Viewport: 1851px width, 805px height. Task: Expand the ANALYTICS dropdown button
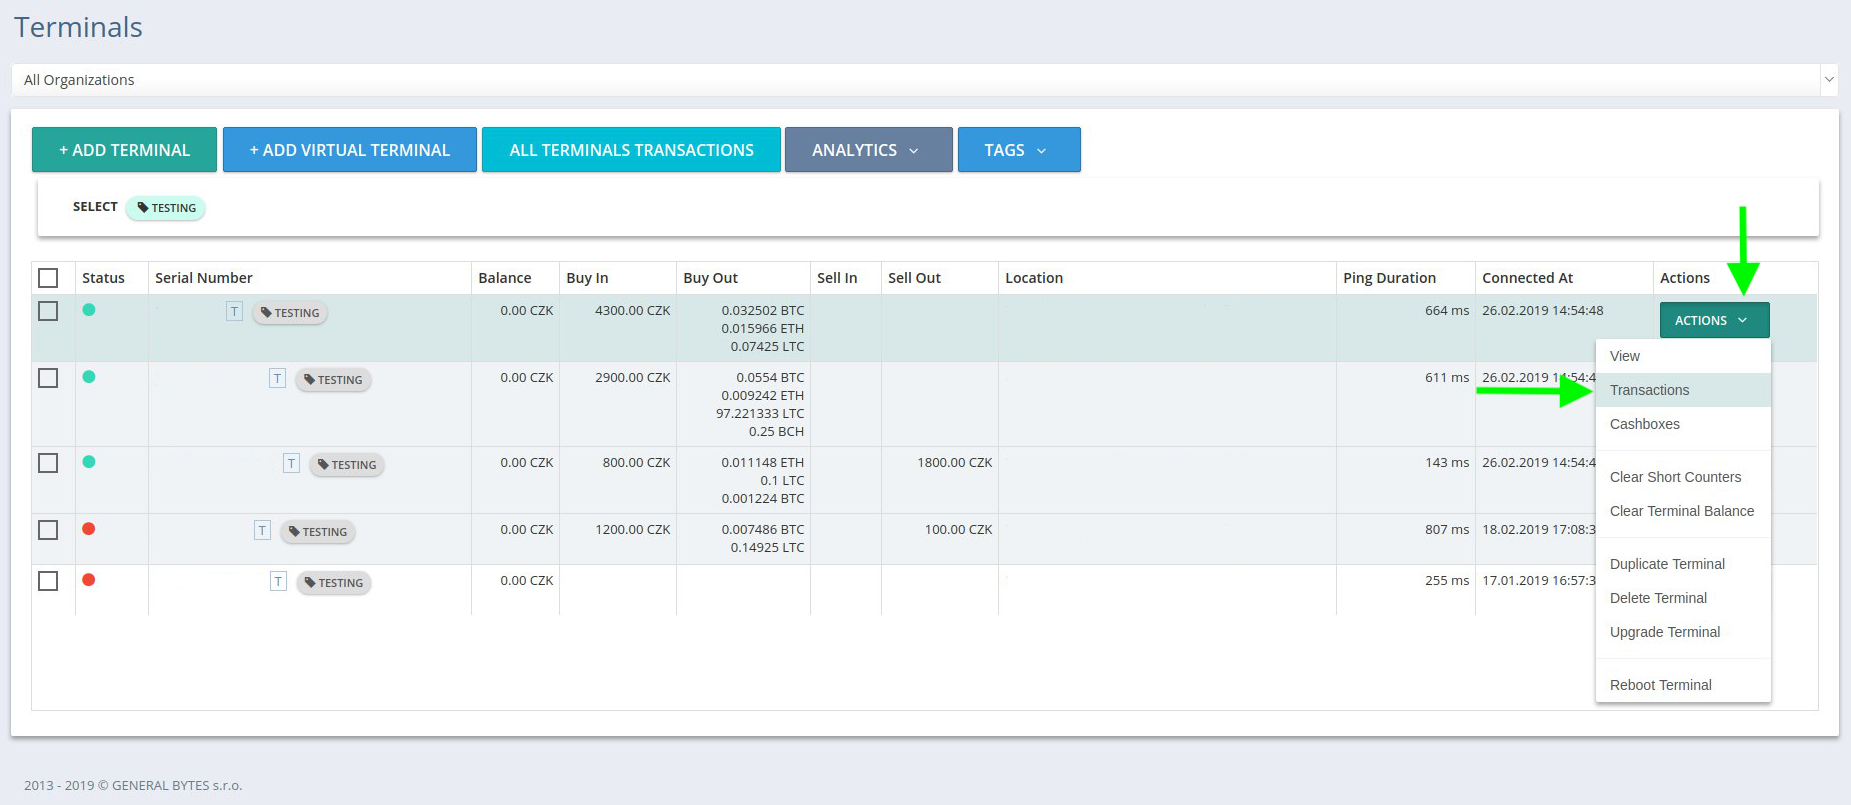click(868, 150)
